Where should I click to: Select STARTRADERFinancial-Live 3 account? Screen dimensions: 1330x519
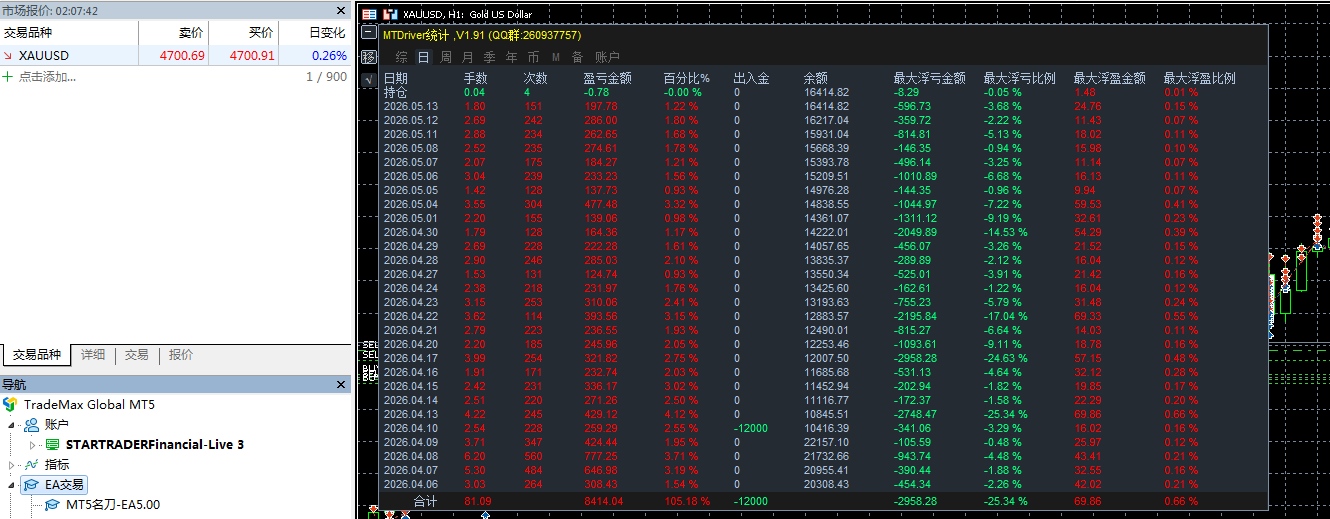click(x=154, y=445)
